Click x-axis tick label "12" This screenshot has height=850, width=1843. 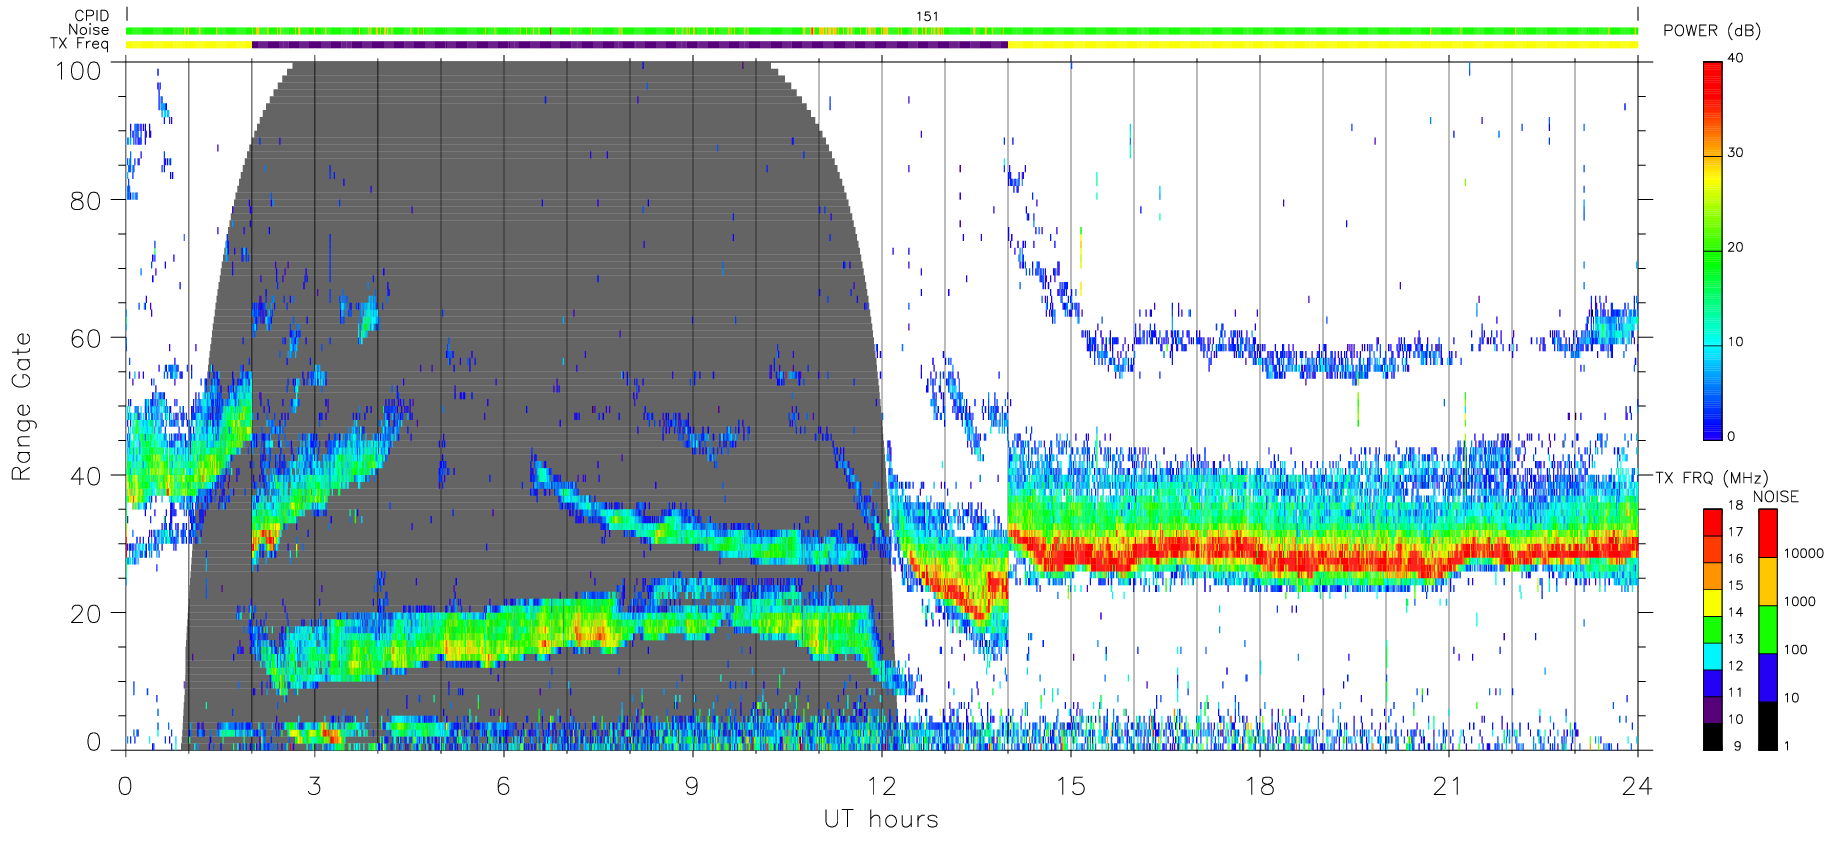coord(881,786)
